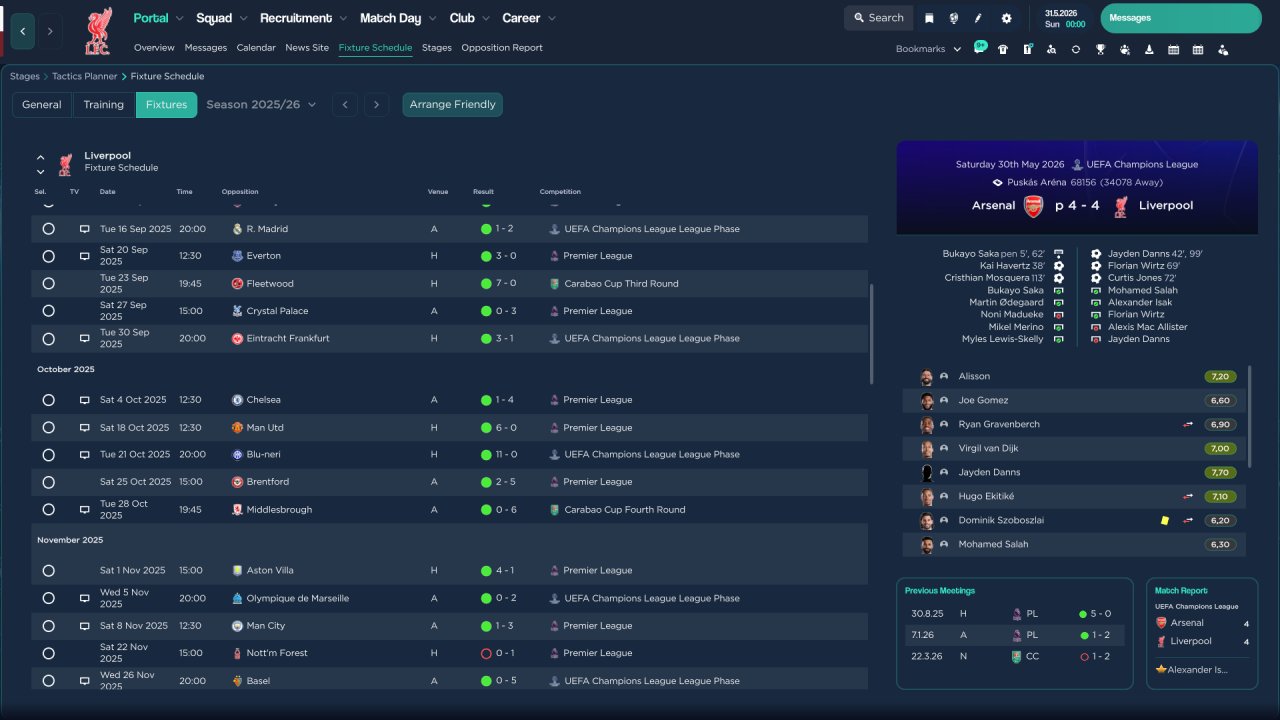Viewport: 1280px width, 720px height.
Task: Expand the Recruitment menu
Action: click(x=303, y=18)
